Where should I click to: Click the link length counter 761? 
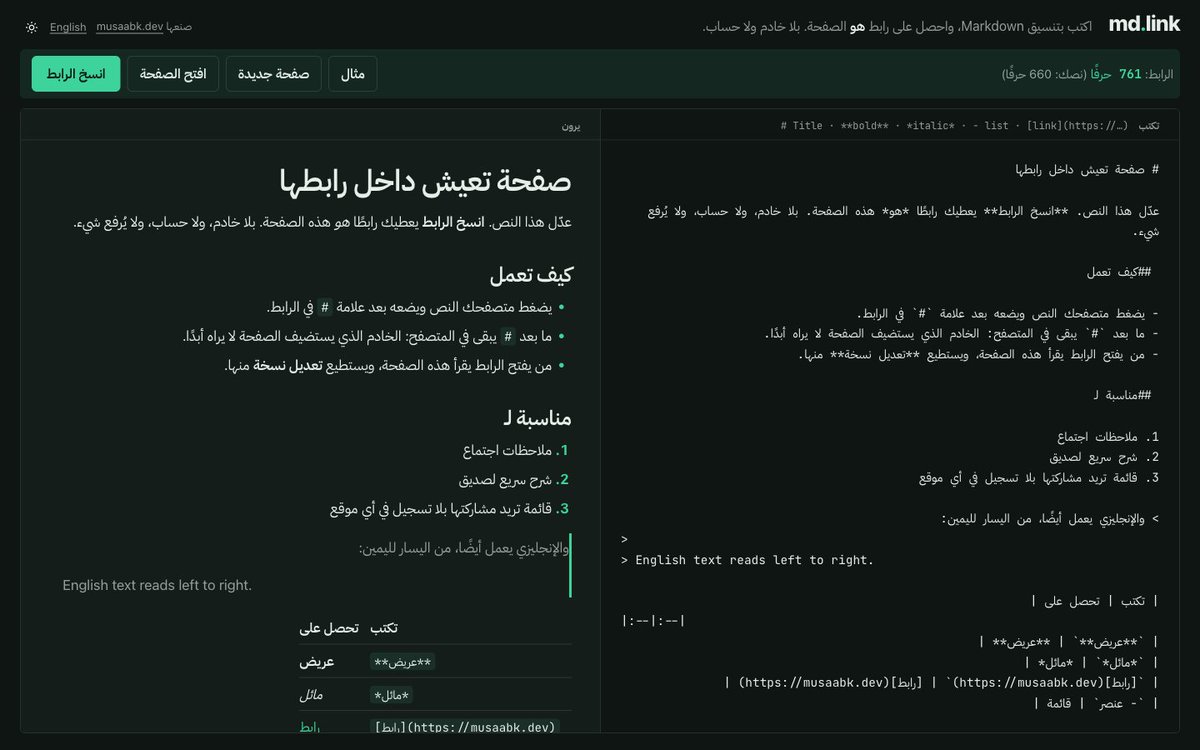point(1130,74)
